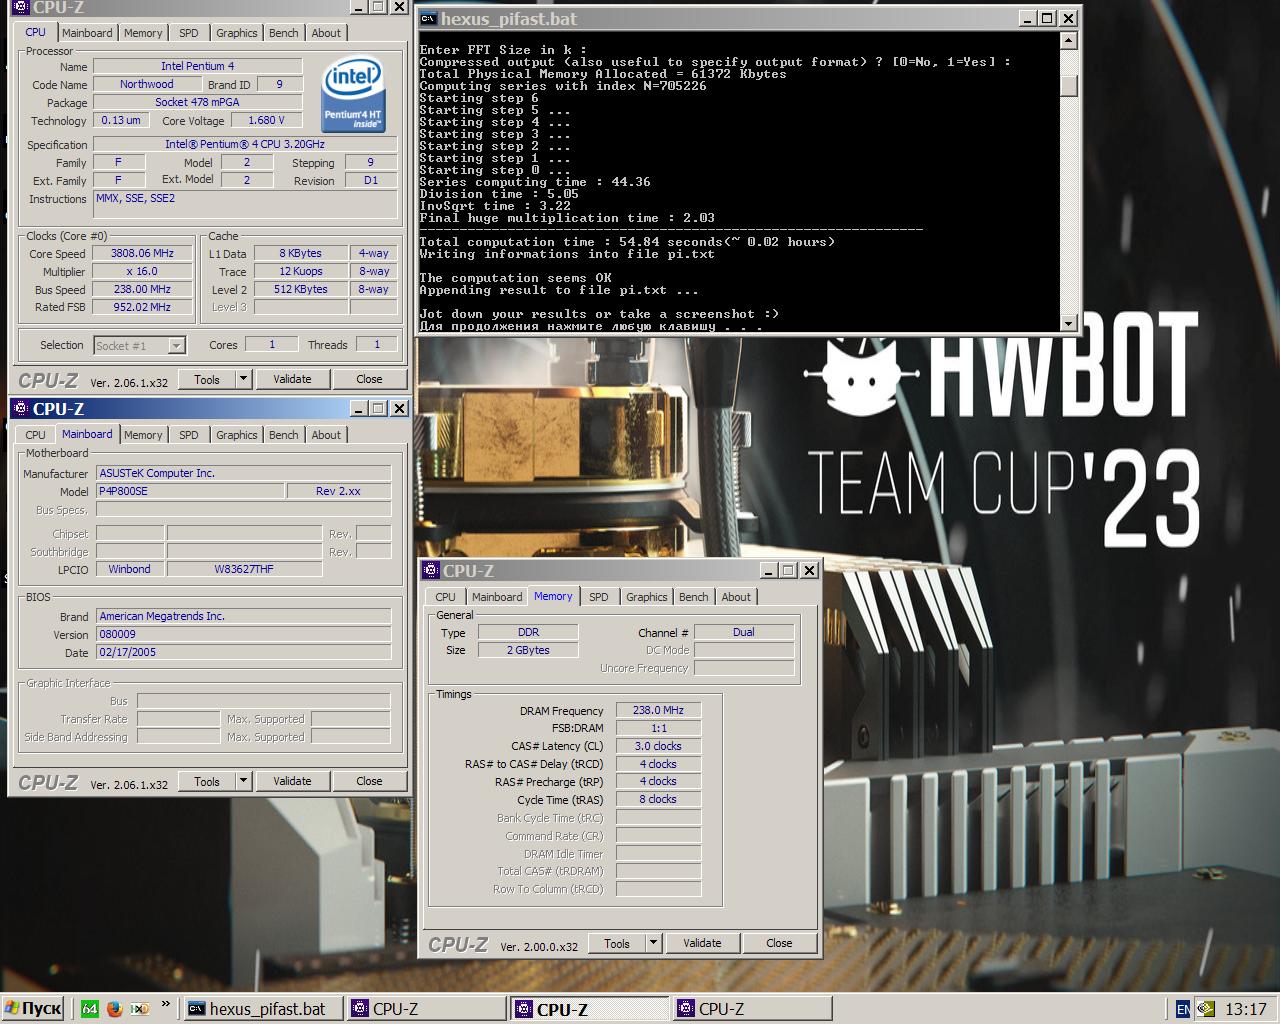The height and width of the screenshot is (1024, 1280).
Task: Switch to the About tab in the Memory window
Action: coord(736,597)
